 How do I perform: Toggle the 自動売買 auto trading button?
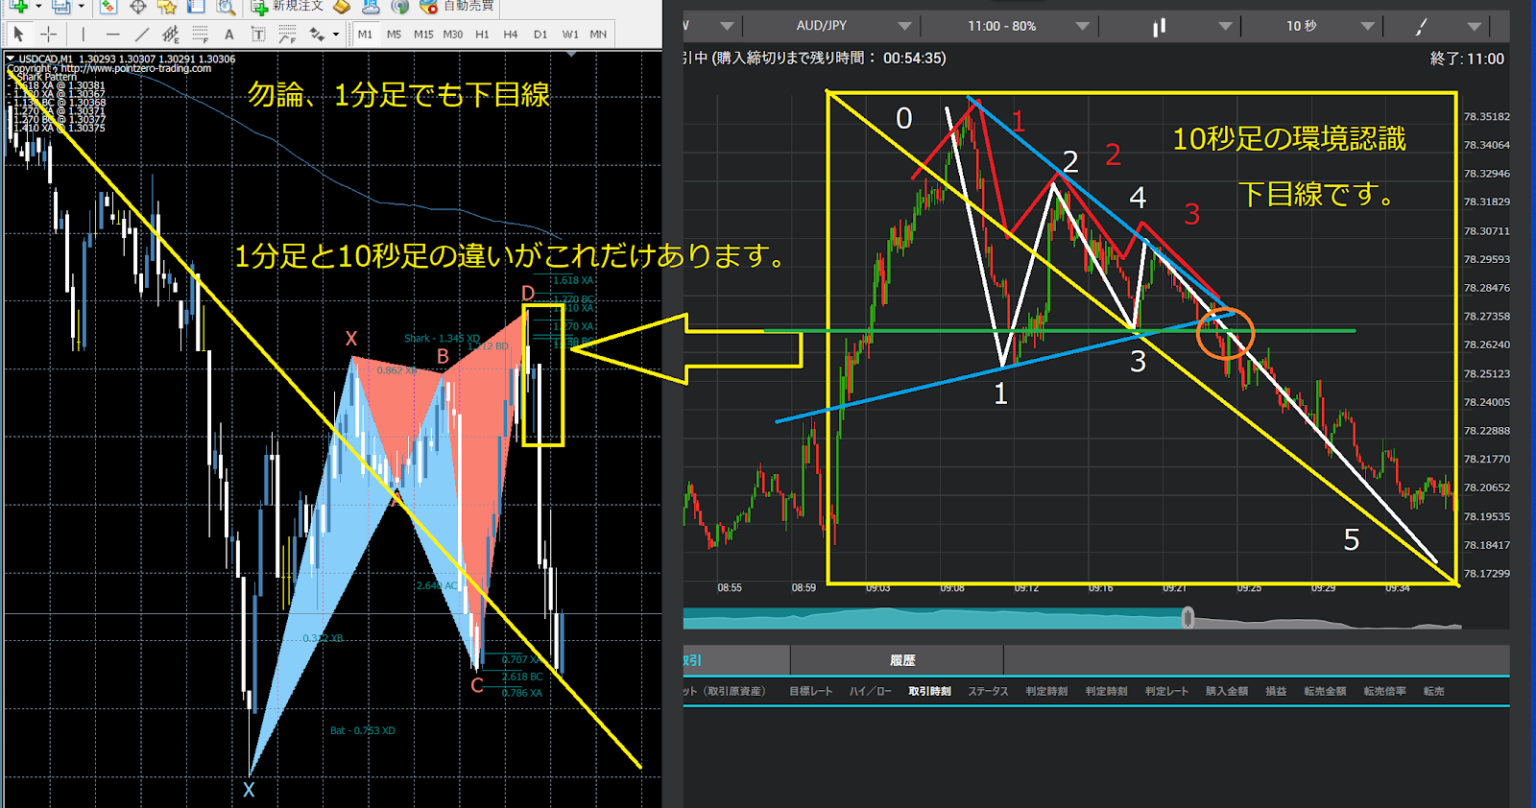pos(458,7)
